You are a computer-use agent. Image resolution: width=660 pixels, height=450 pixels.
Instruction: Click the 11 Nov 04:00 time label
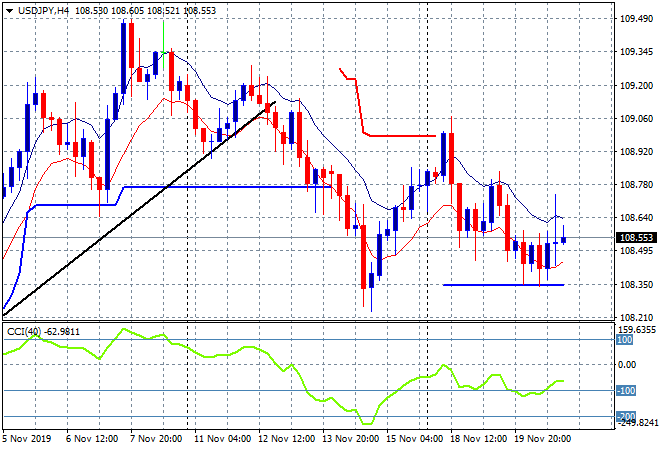click(x=223, y=439)
